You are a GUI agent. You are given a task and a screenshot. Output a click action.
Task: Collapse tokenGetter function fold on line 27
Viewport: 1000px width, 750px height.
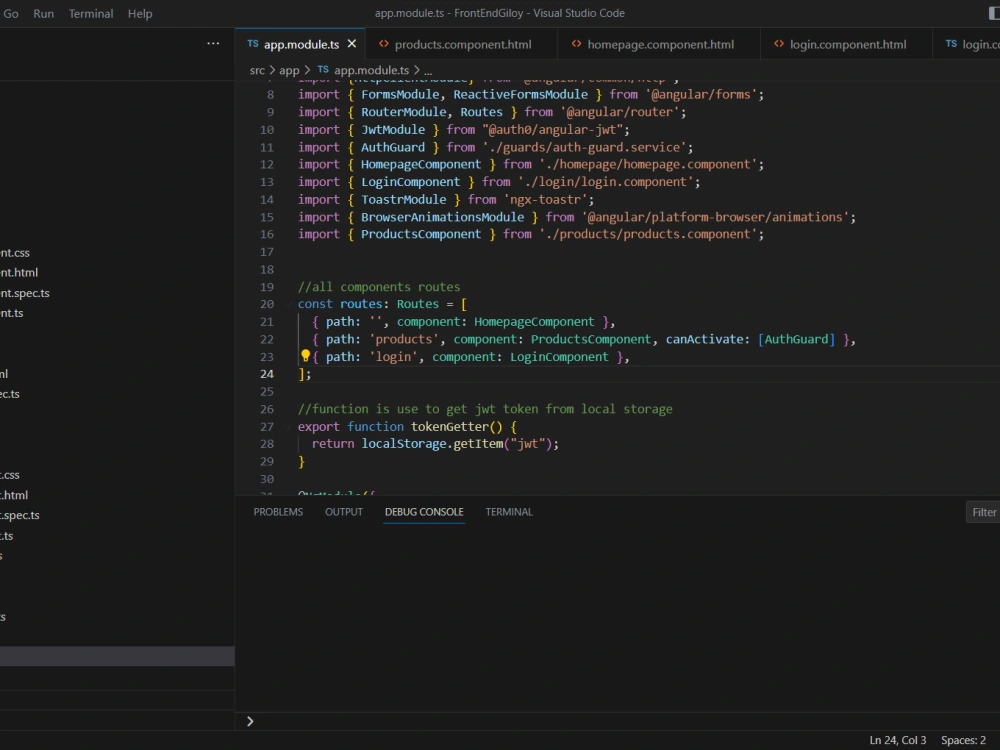point(288,427)
